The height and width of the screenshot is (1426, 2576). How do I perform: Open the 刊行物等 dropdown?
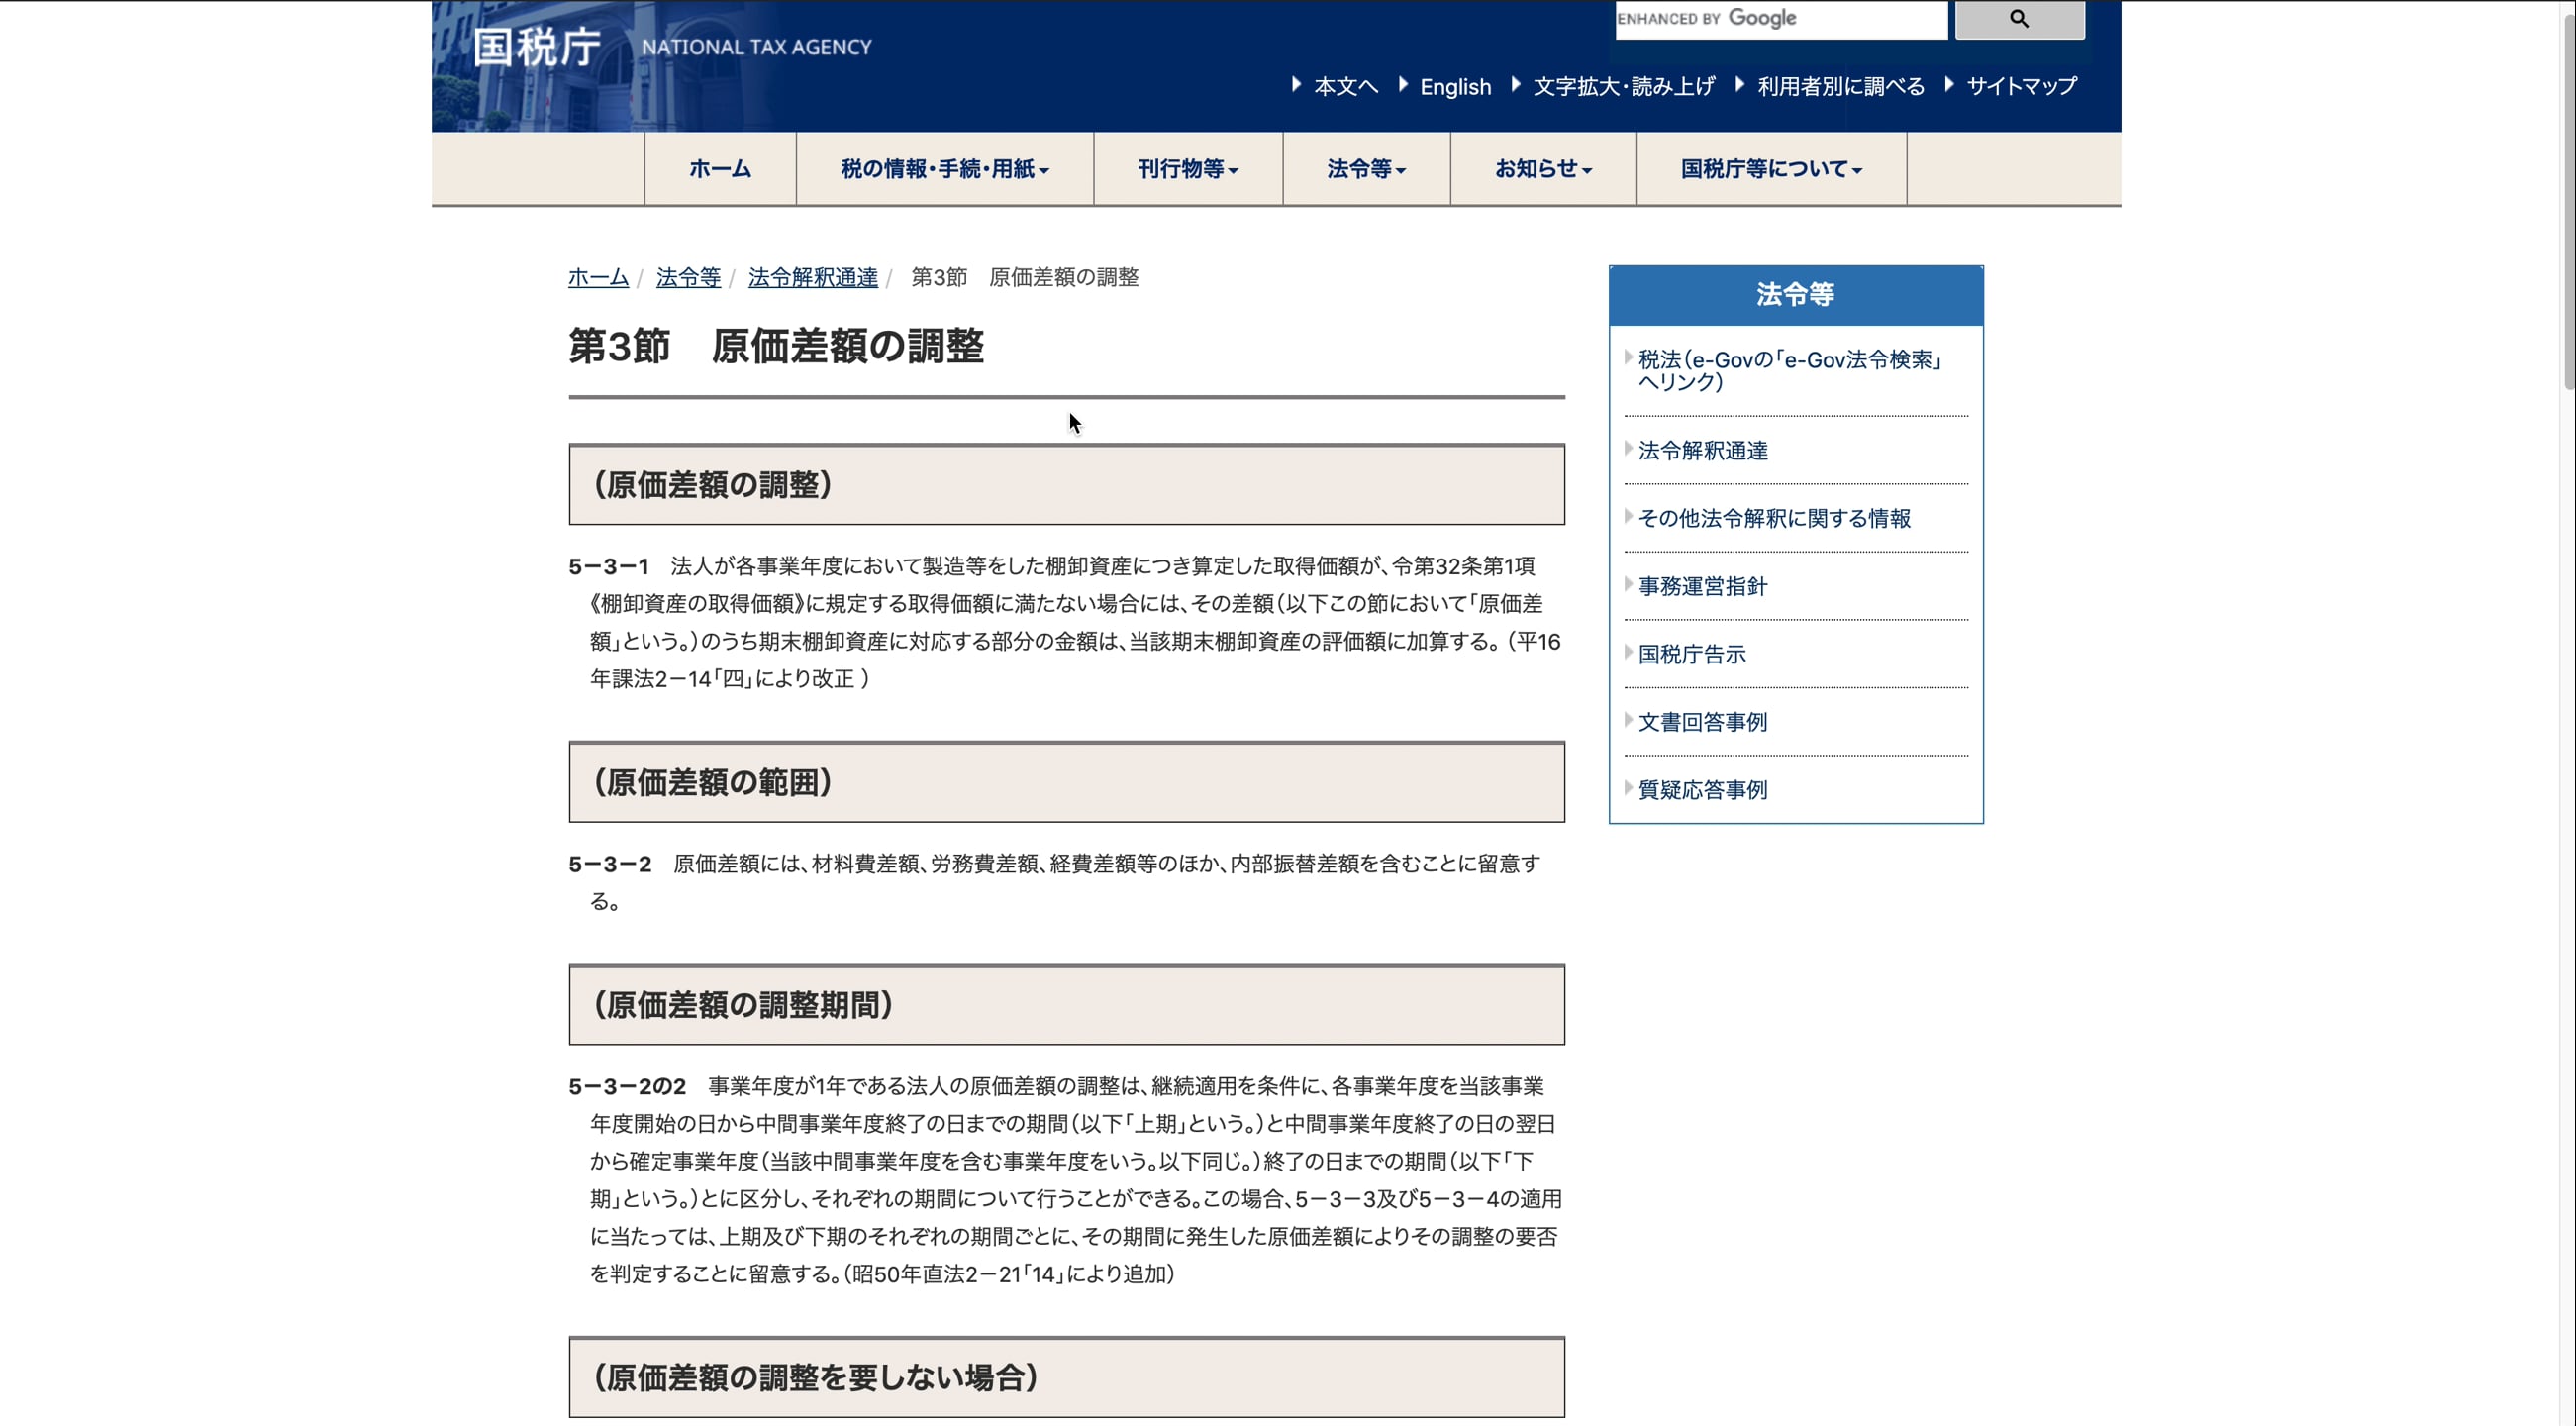(1186, 169)
